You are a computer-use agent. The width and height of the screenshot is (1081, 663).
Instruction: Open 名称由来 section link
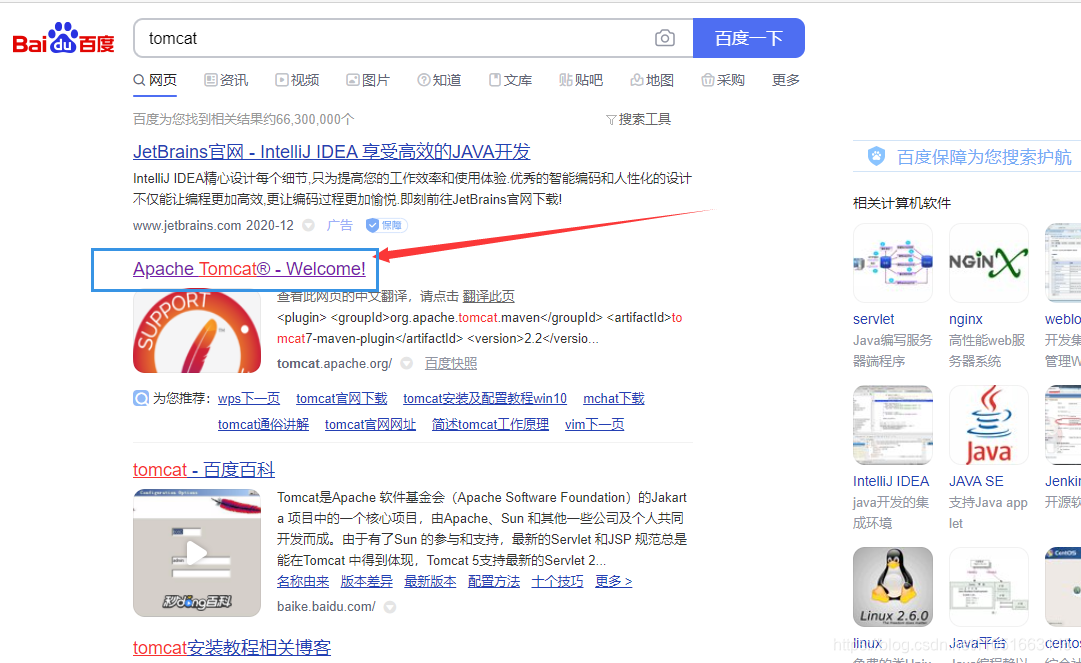[x=303, y=582]
